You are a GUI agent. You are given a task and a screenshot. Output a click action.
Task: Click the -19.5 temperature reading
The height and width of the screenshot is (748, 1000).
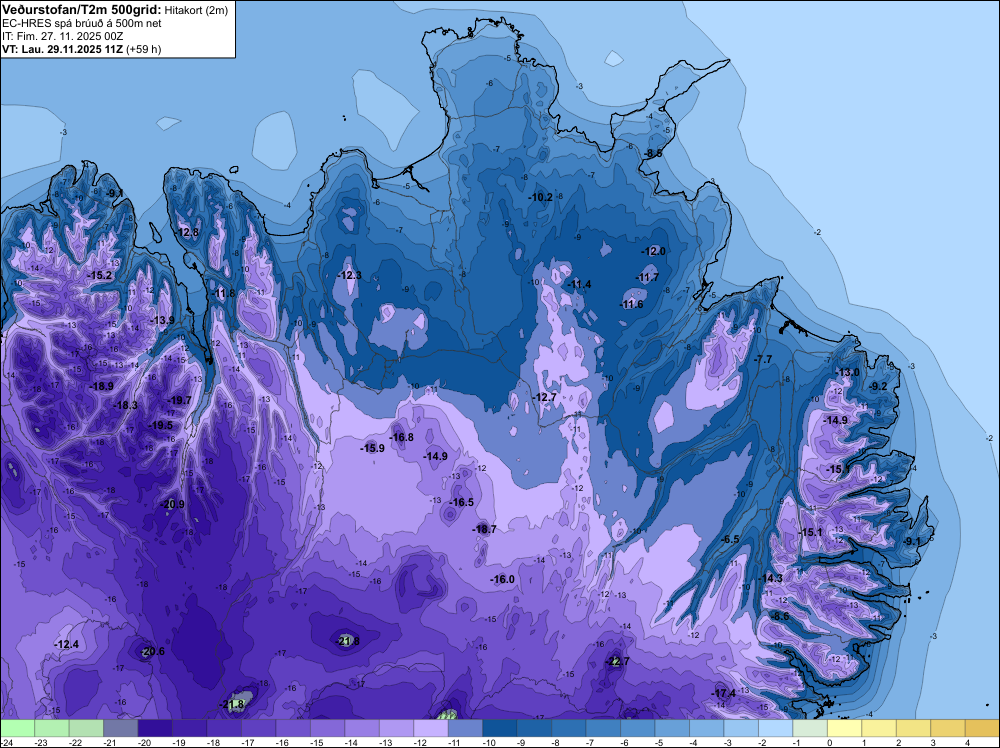[x=160, y=425]
